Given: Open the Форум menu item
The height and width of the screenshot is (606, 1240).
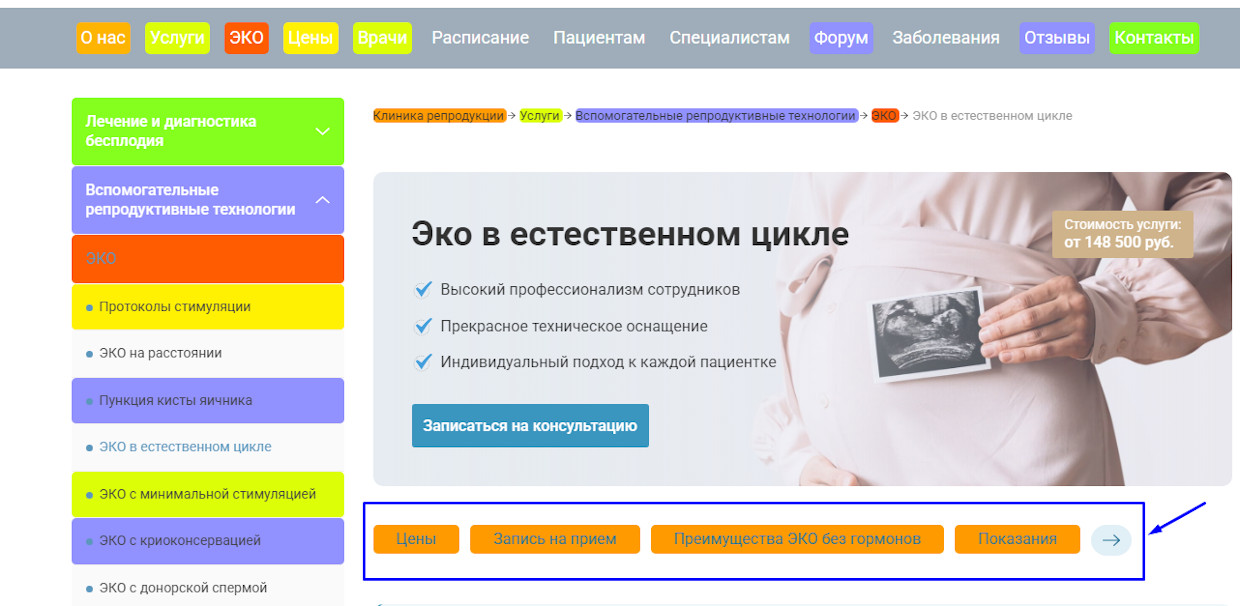Looking at the screenshot, I should tap(841, 38).
